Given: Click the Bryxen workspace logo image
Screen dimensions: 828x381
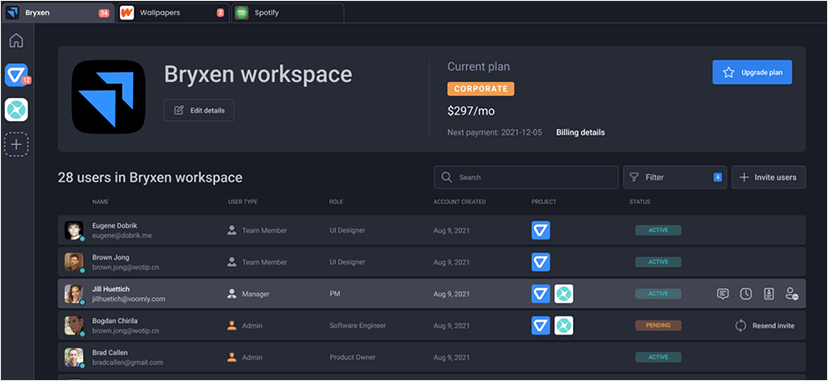Looking at the screenshot, I should pyautogui.click(x=108, y=97).
